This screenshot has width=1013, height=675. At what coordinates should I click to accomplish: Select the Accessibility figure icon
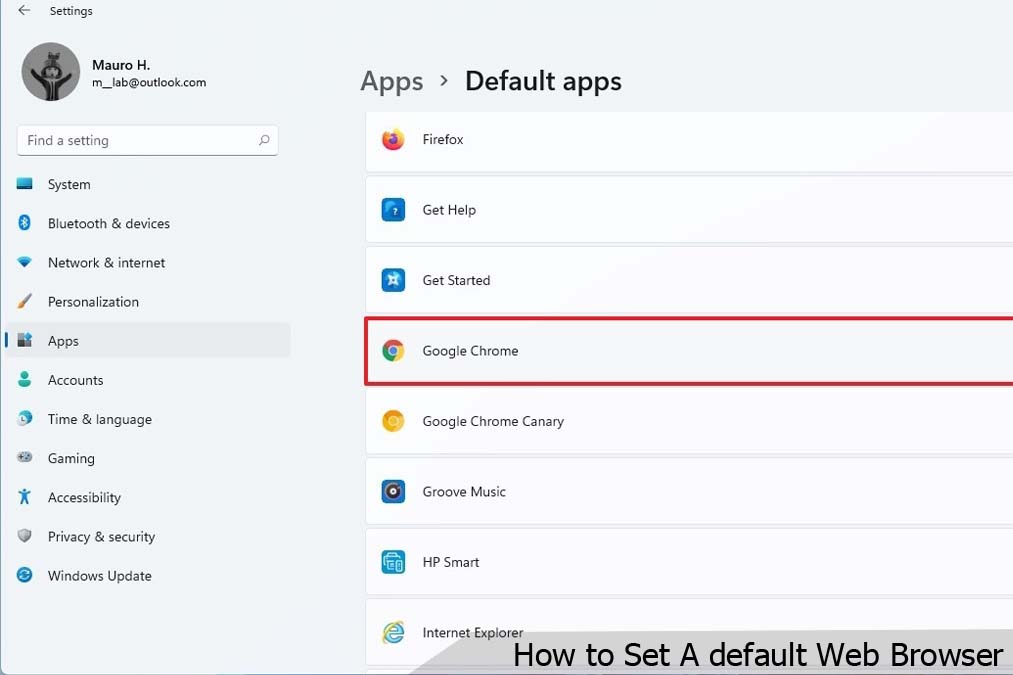pos(25,497)
